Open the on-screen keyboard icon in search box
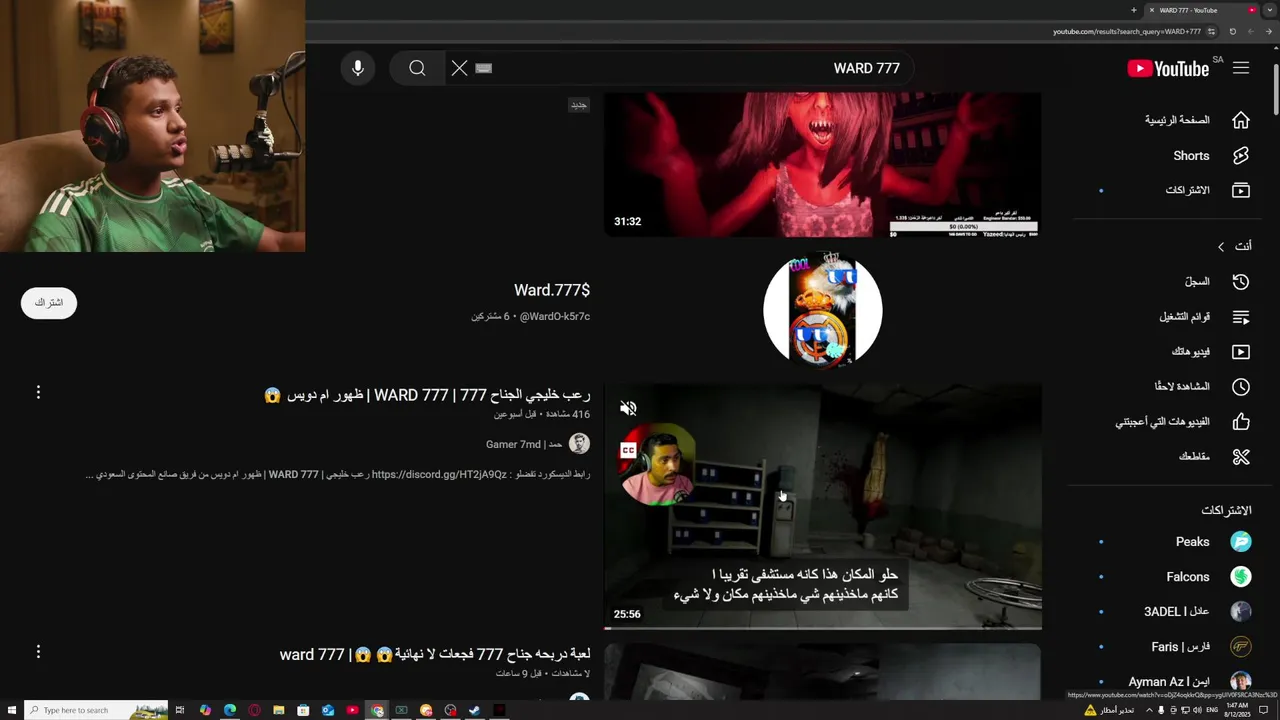This screenshot has height=720, width=1280. [x=484, y=68]
